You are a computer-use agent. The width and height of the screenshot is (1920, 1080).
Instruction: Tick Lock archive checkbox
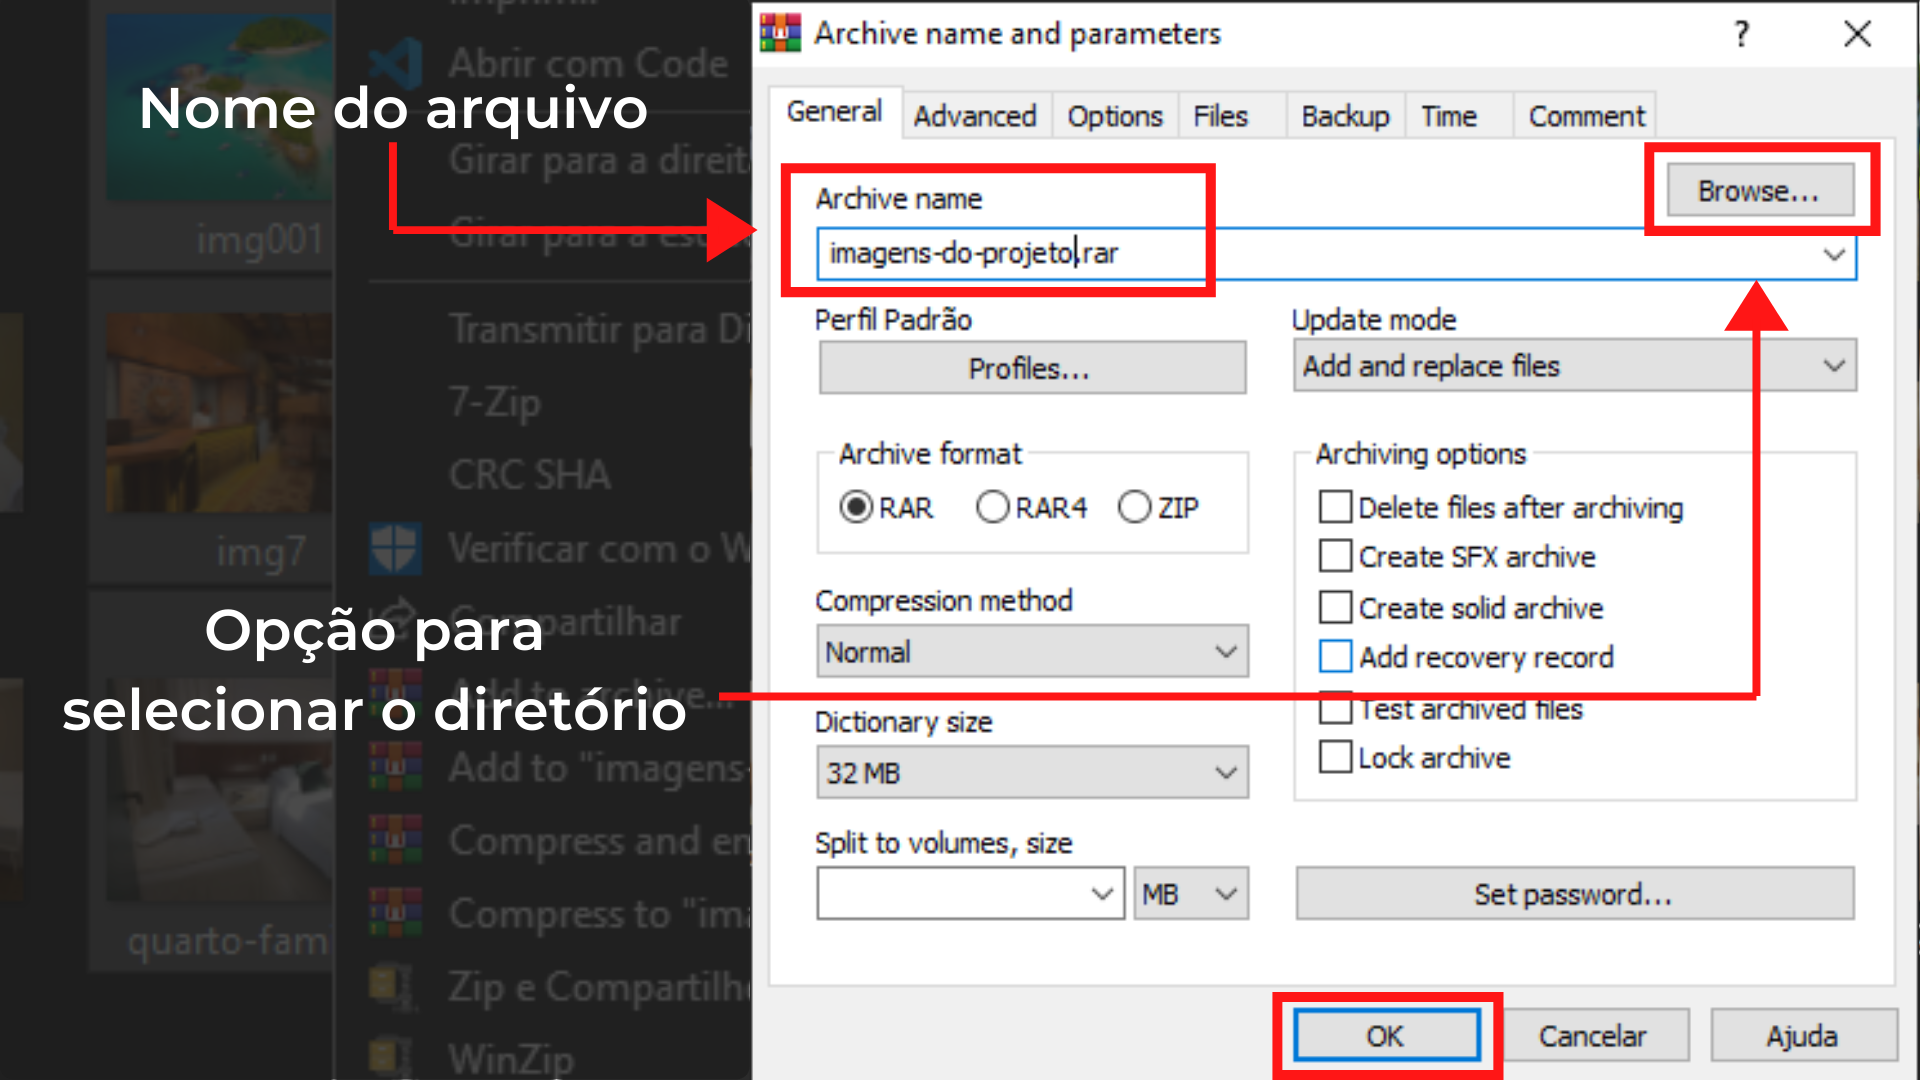[1335, 757]
